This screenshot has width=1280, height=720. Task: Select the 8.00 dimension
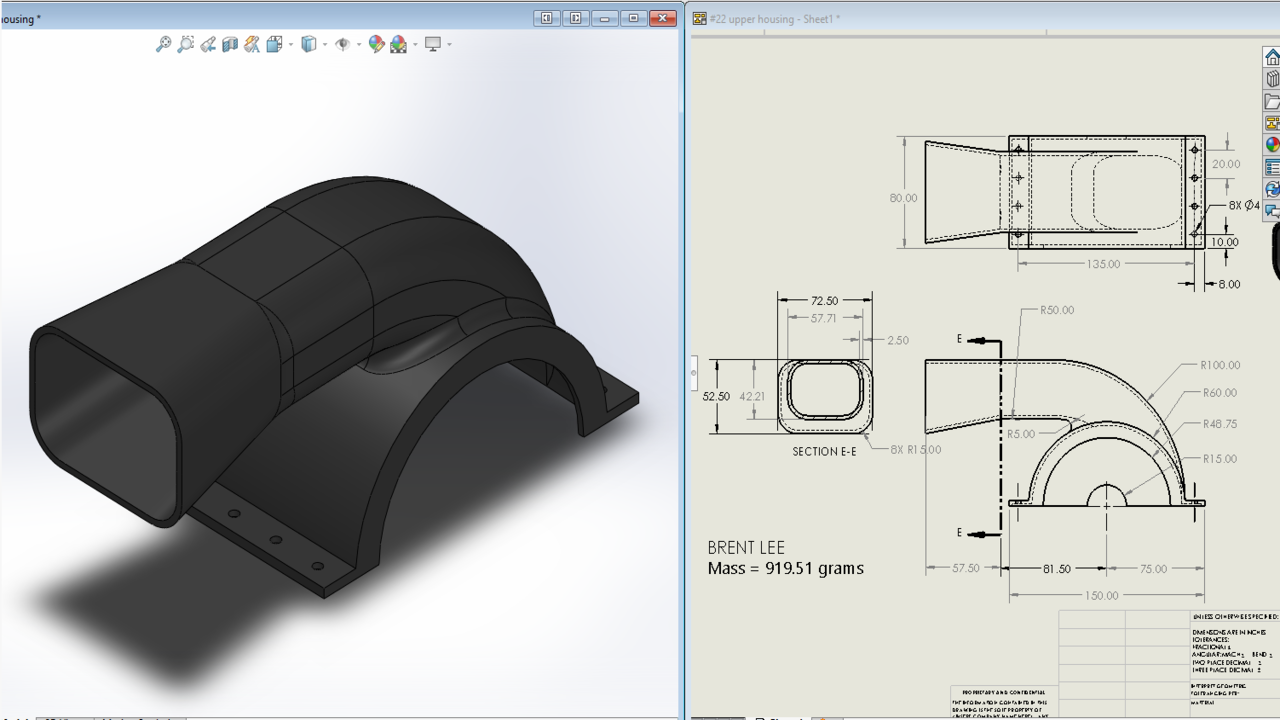click(1228, 284)
